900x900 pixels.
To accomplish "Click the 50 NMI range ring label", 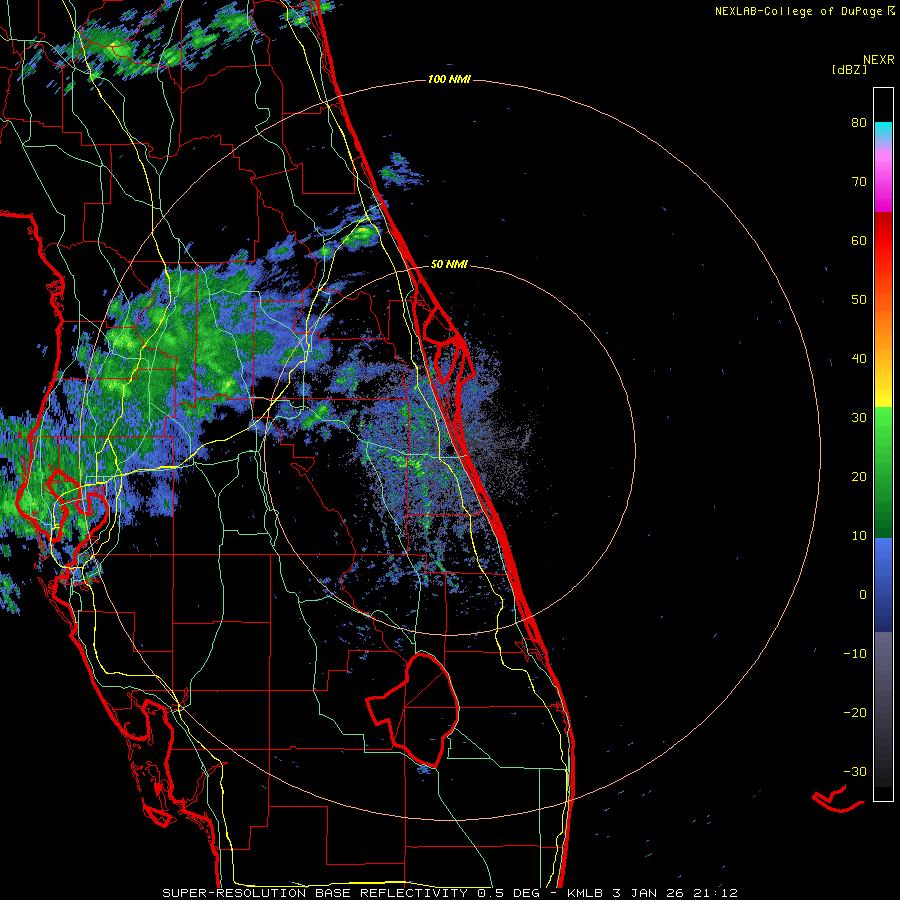I will [x=449, y=264].
